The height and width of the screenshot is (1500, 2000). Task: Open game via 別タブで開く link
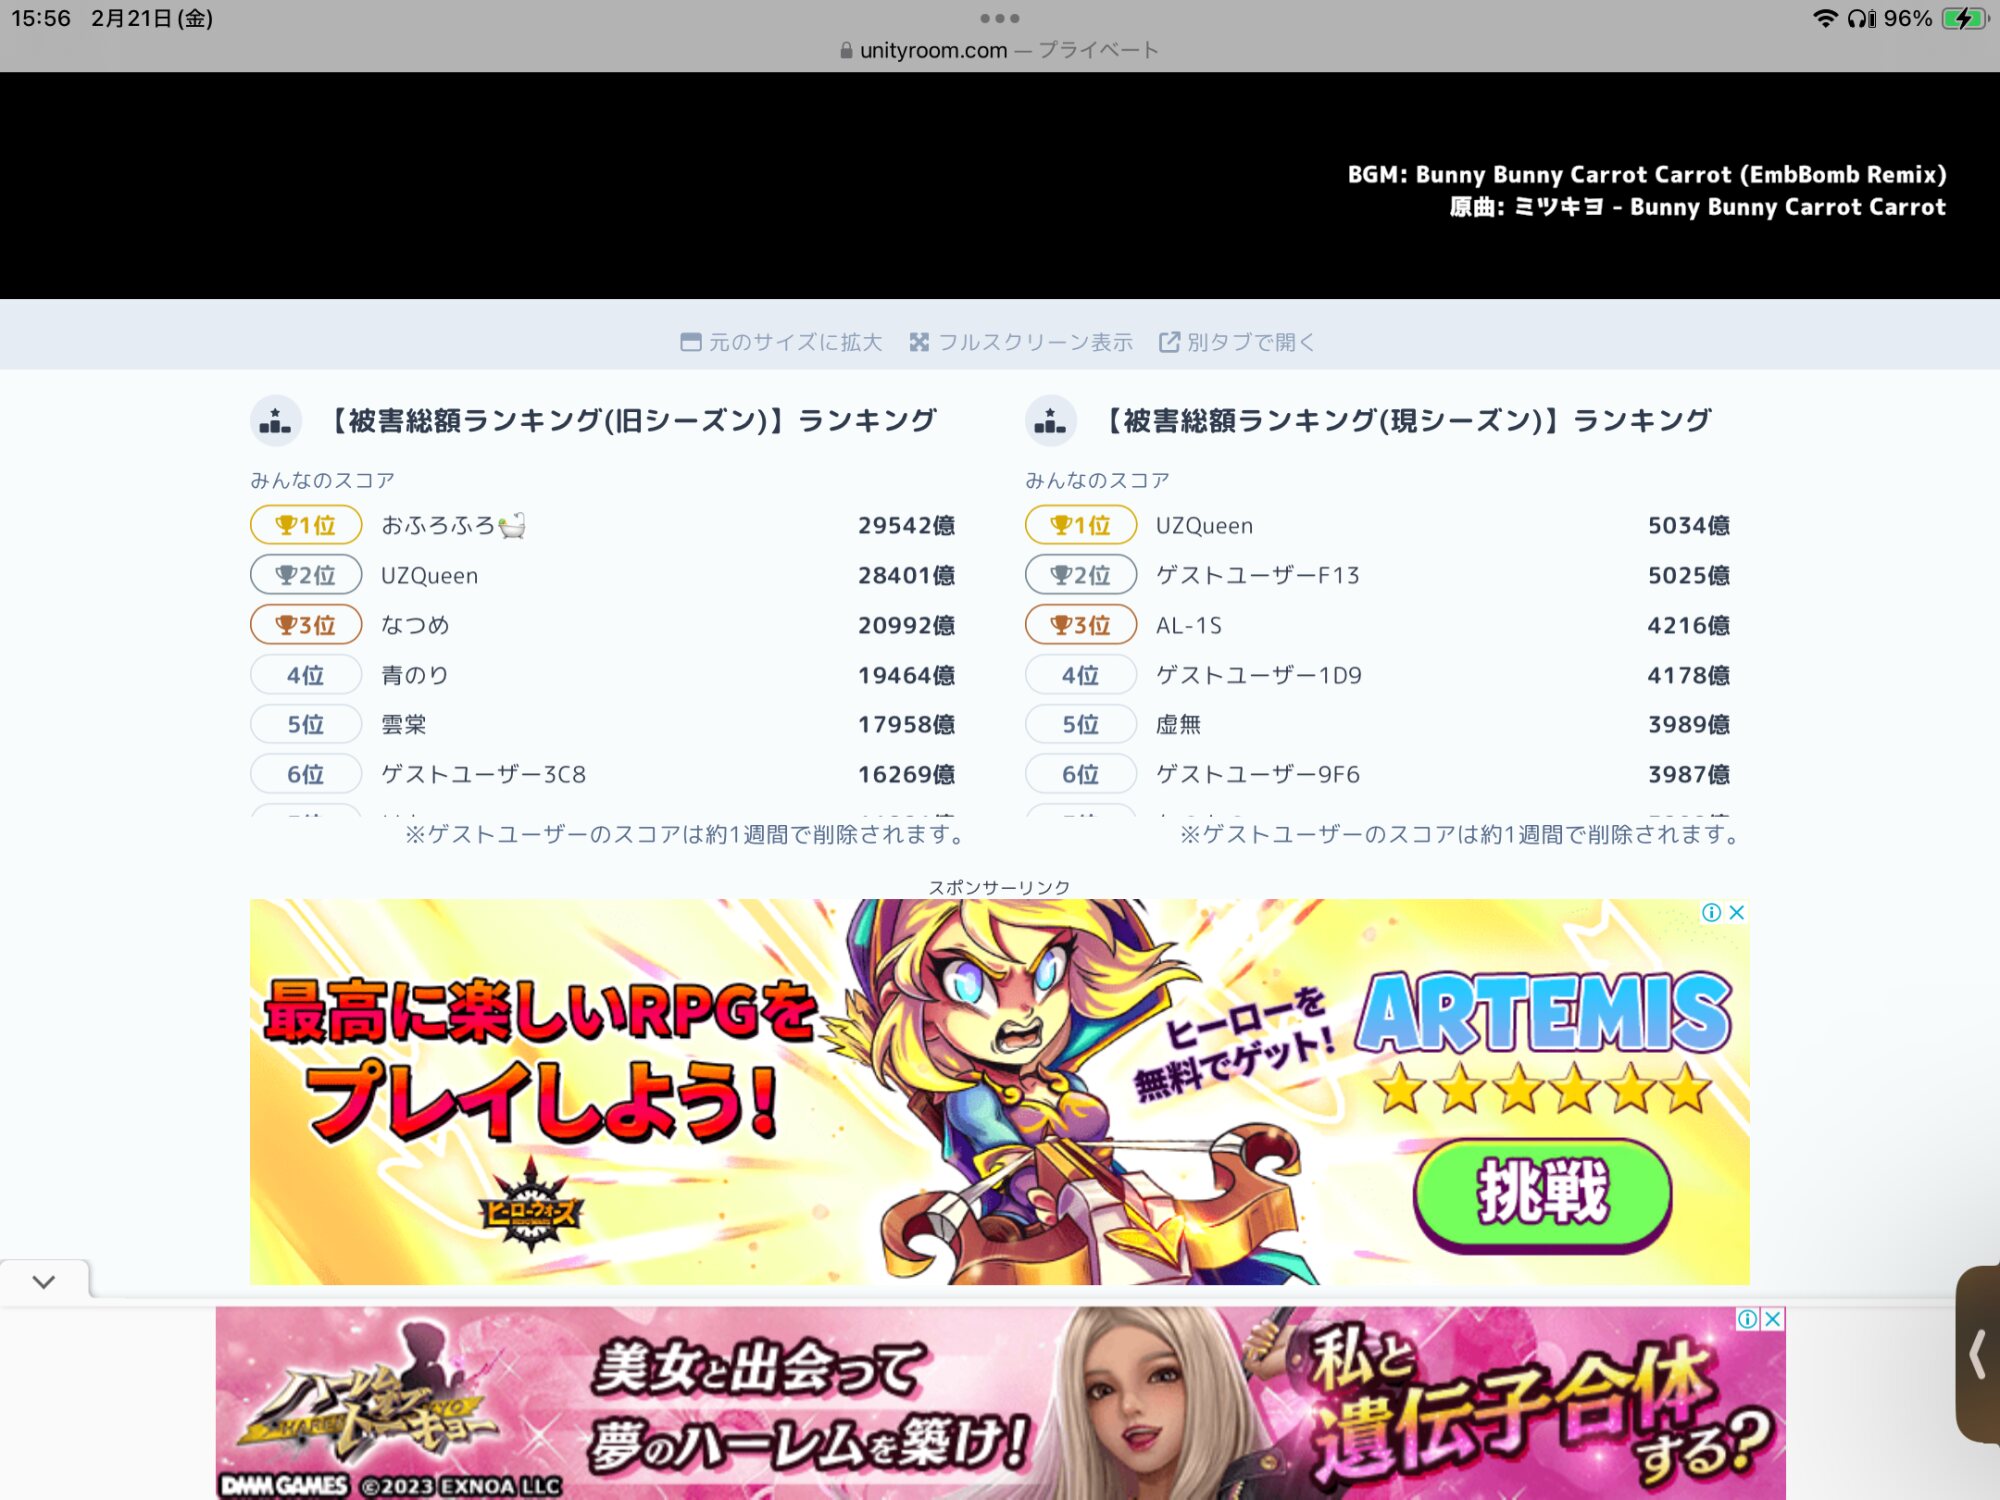(1237, 342)
